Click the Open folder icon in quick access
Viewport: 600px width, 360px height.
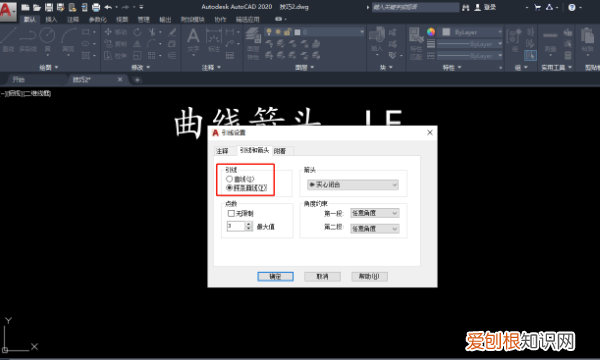(37, 7)
